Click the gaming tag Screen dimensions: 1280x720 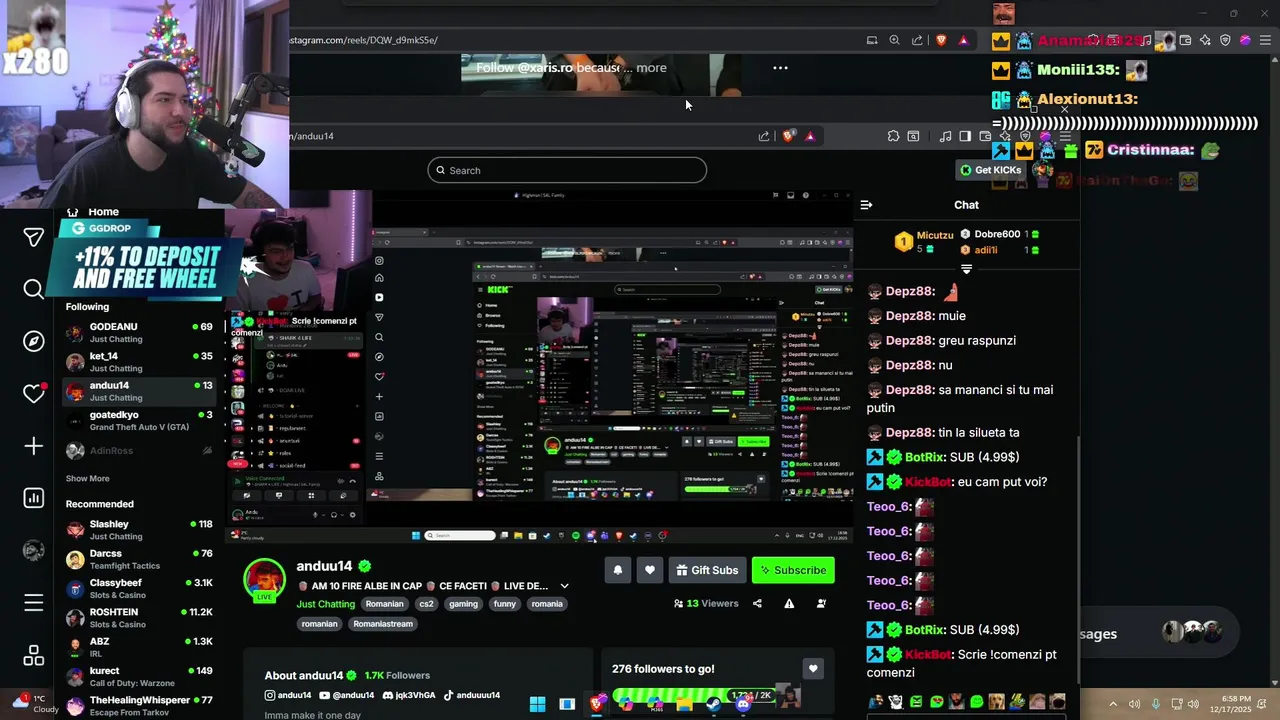[463, 604]
